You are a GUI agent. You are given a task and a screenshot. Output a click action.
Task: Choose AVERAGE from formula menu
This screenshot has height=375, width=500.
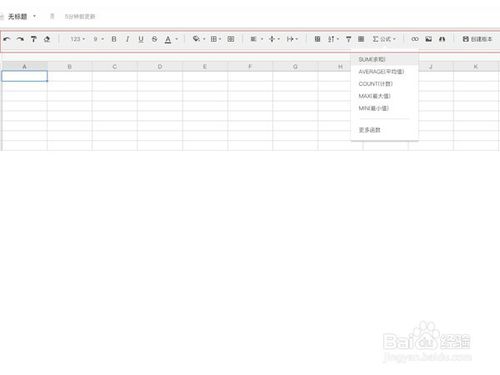pos(384,72)
